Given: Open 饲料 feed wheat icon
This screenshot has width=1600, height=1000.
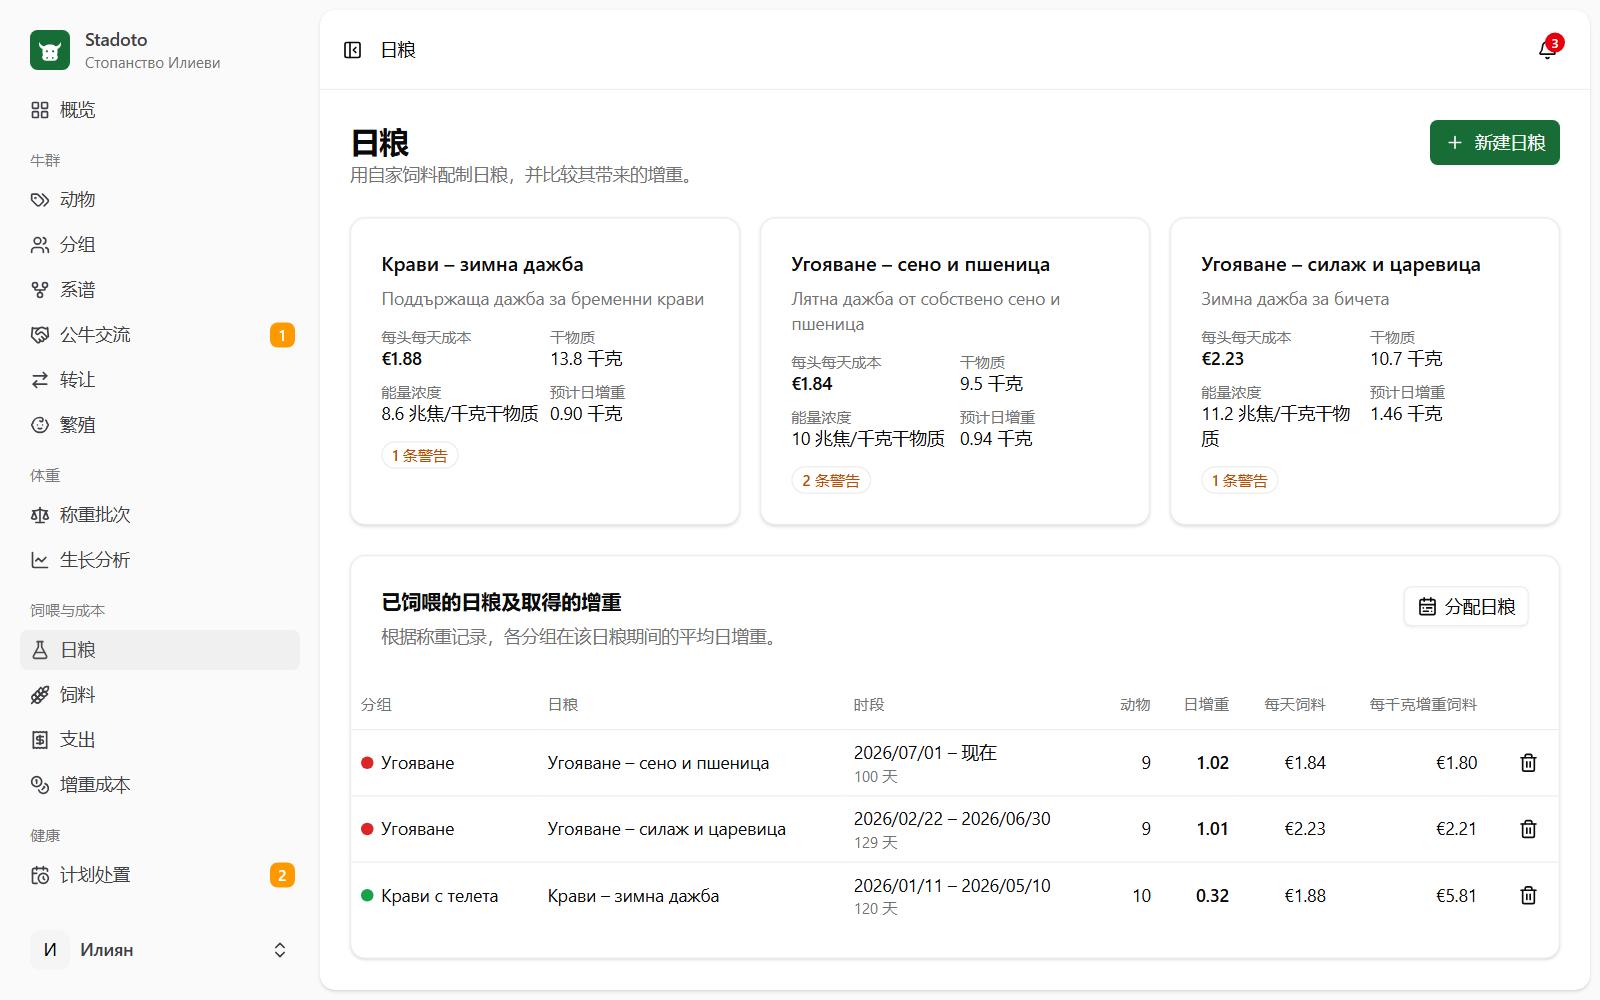Looking at the screenshot, I should point(40,695).
